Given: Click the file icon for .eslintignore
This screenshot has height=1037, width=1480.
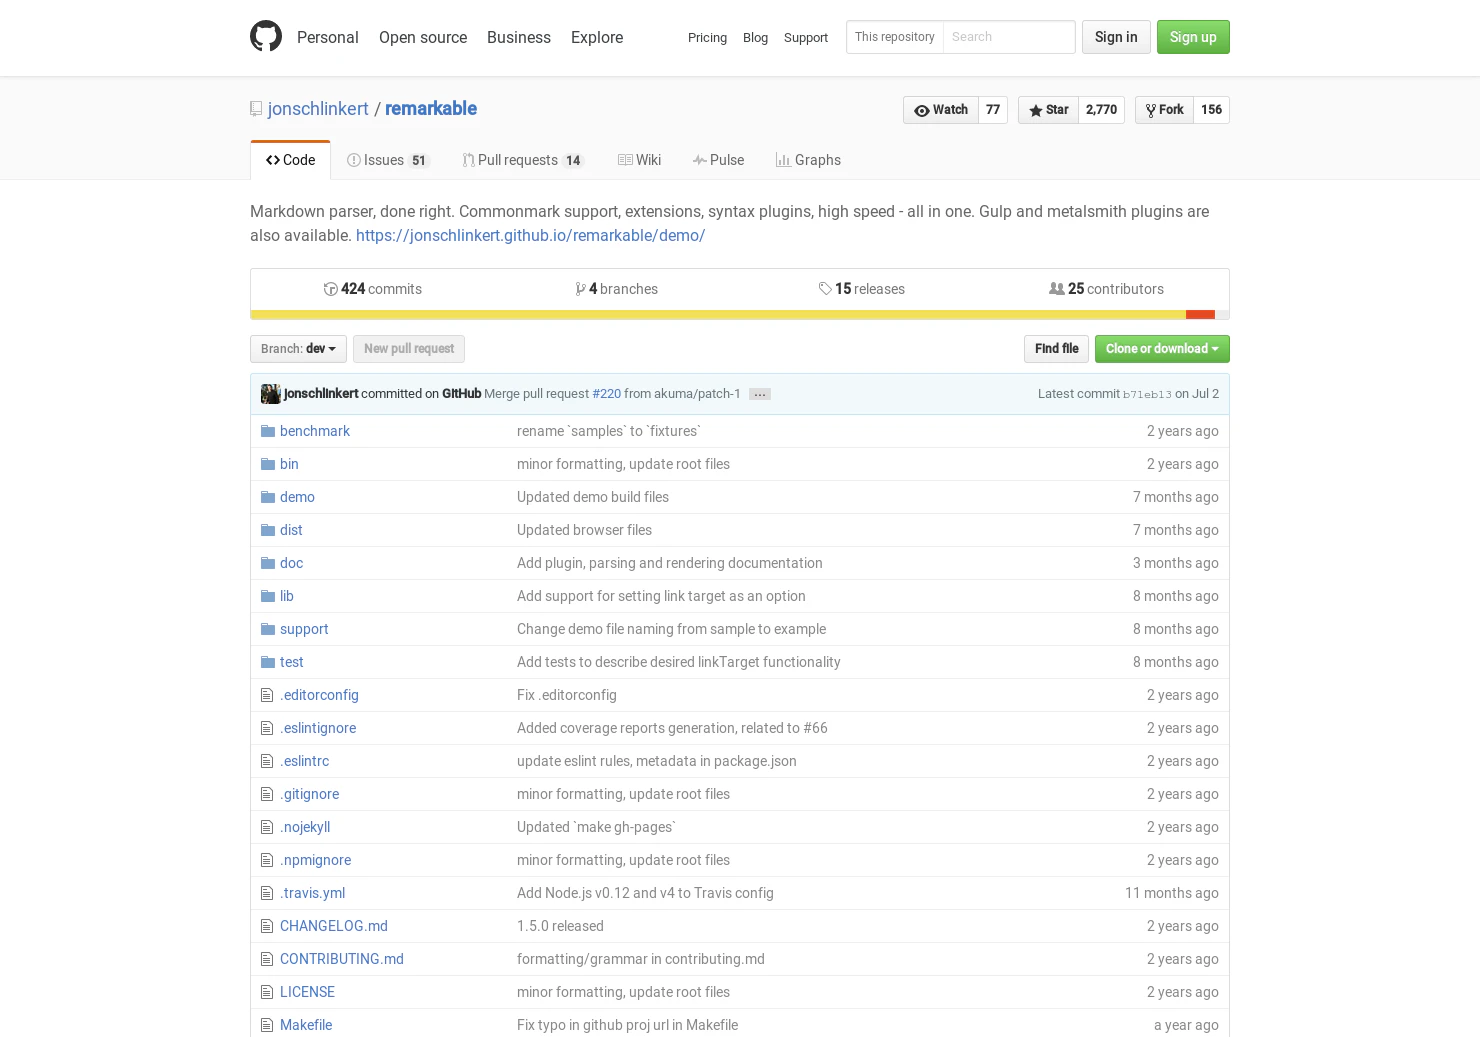Looking at the screenshot, I should coord(267,728).
